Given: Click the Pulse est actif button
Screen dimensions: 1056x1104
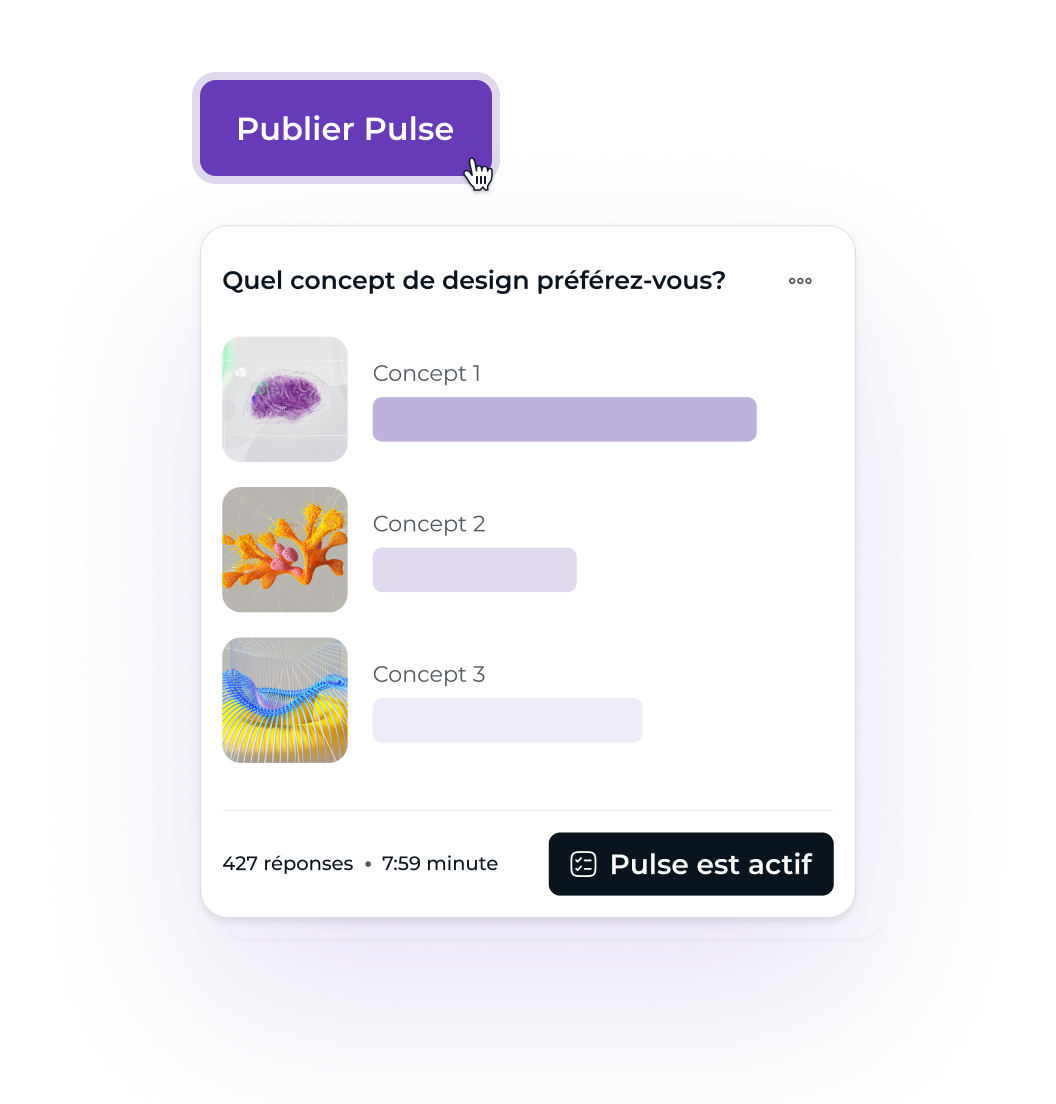Looking at the screenshot, I should [691, 864].
